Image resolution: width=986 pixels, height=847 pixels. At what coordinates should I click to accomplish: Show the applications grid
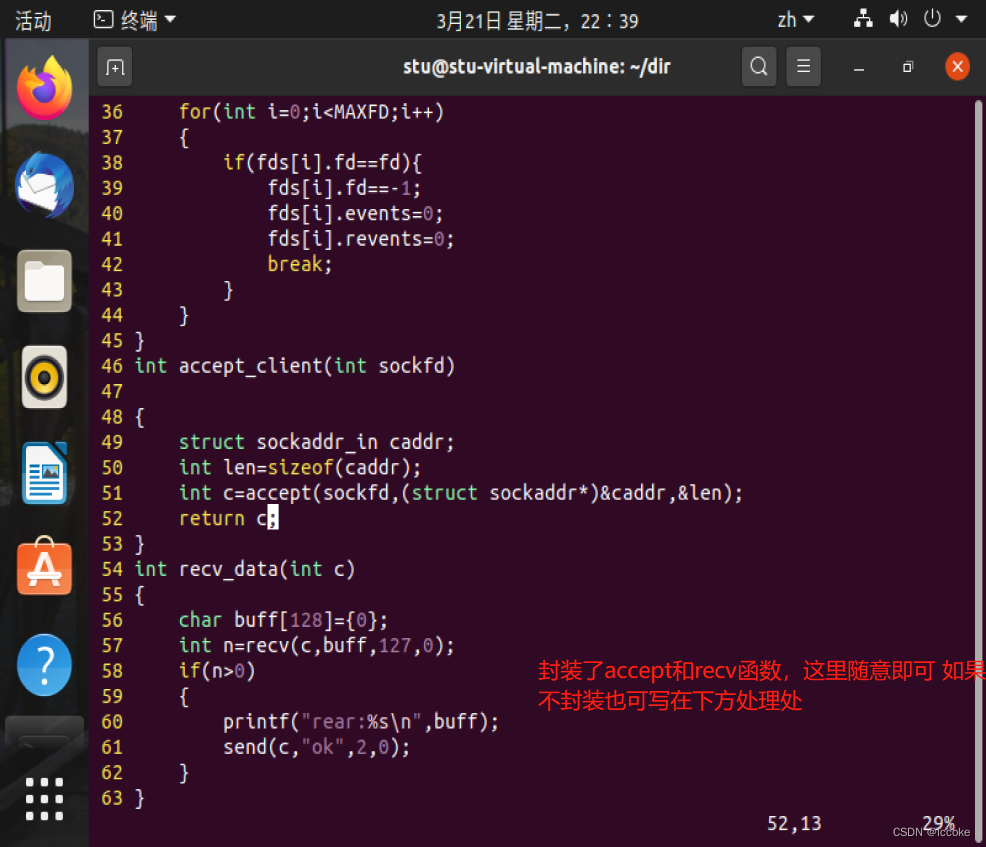click(x=44, y=799)
